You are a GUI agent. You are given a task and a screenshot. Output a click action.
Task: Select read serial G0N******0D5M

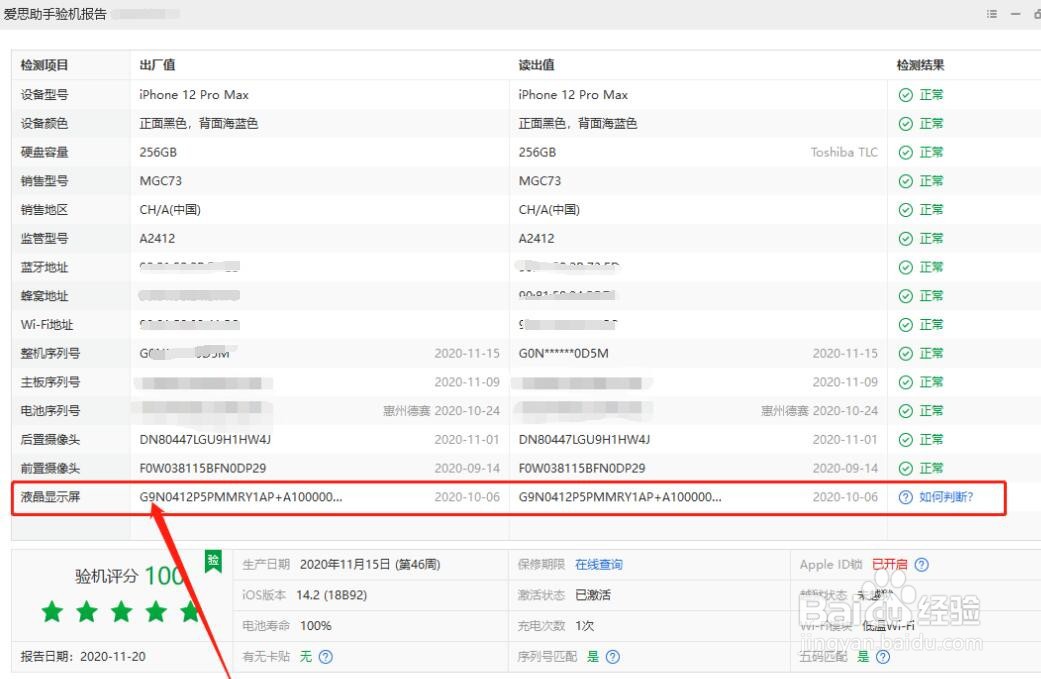point(564,354)
